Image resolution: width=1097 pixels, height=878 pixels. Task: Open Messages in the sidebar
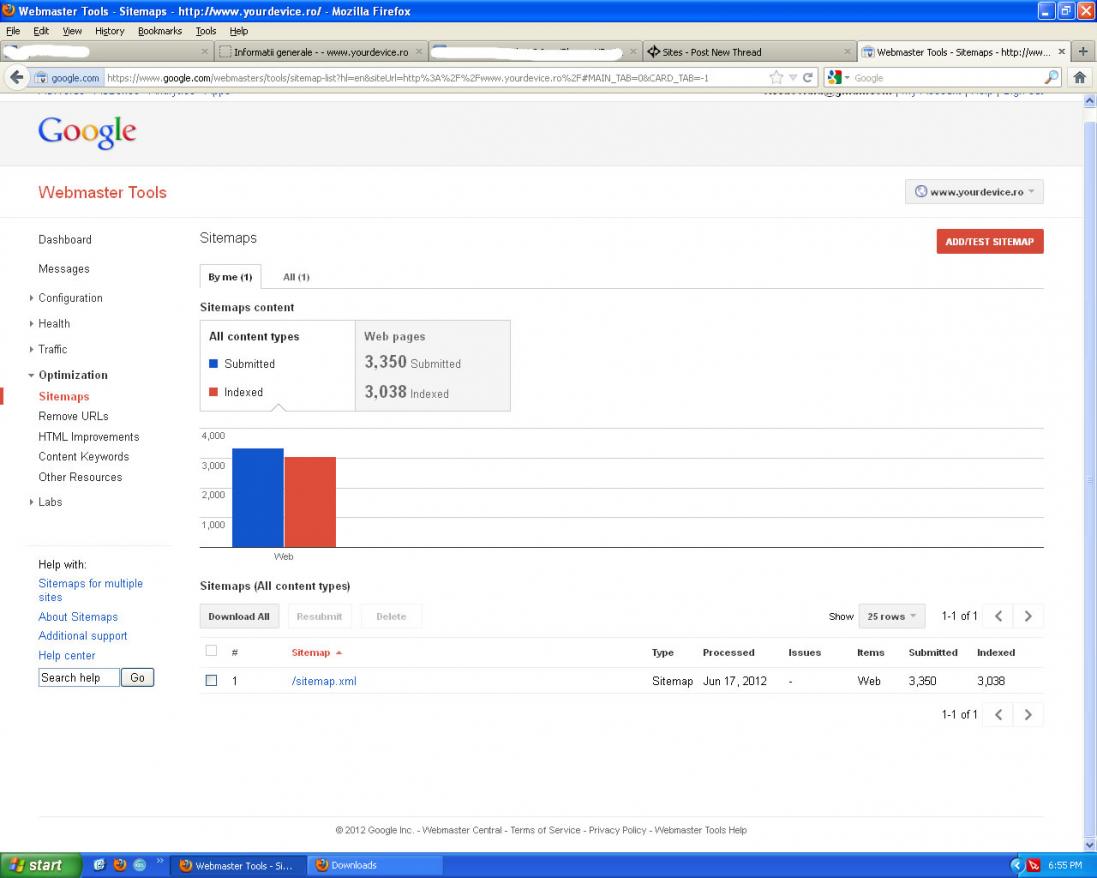(64, 269)
